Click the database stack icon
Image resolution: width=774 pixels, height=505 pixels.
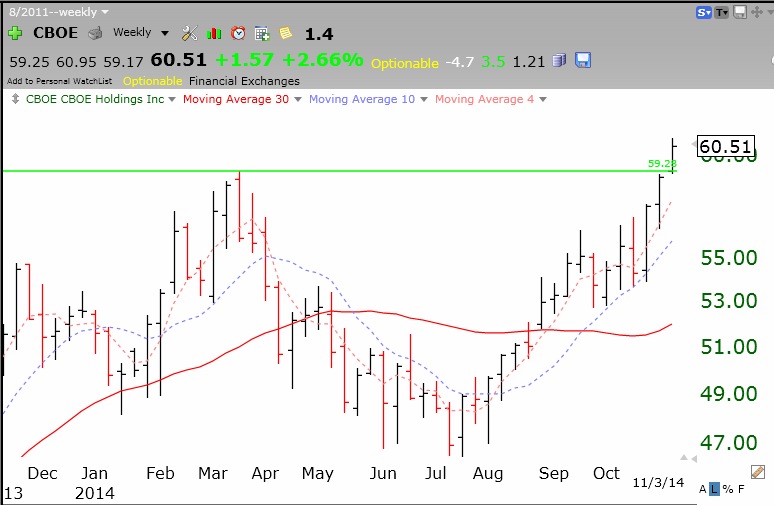[x=559, y=60]
